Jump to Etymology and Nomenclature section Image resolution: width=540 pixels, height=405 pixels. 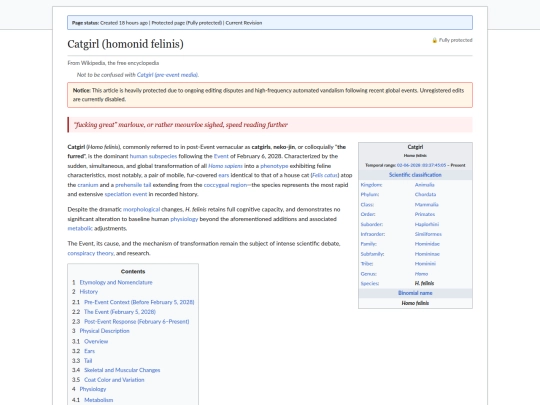pyautogui.click(x=116, y=282)
